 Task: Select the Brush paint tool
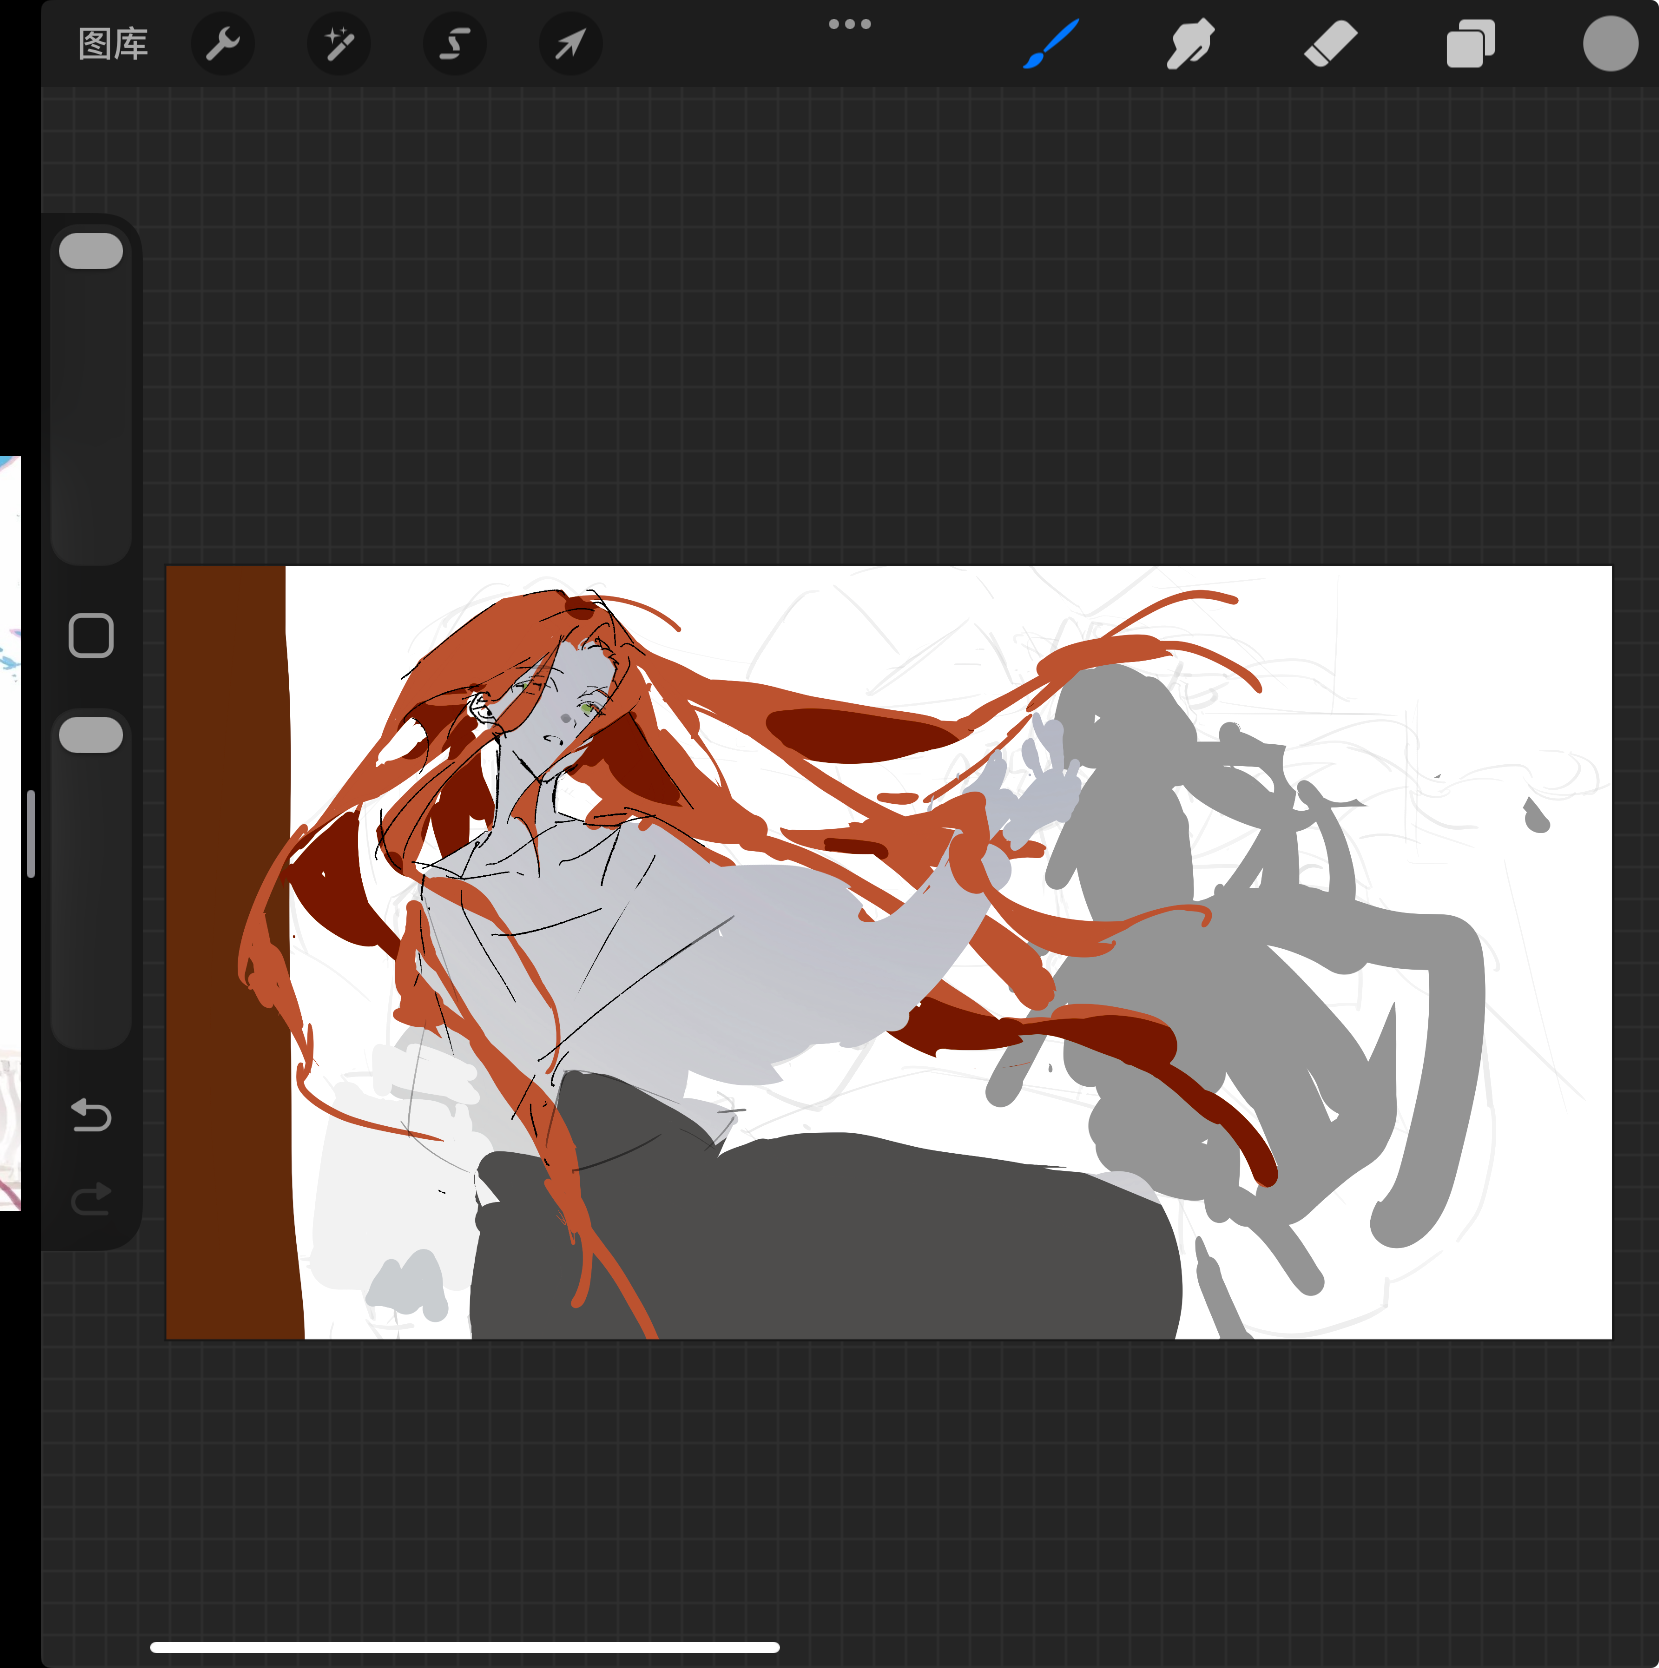[x=1051, y=44]
